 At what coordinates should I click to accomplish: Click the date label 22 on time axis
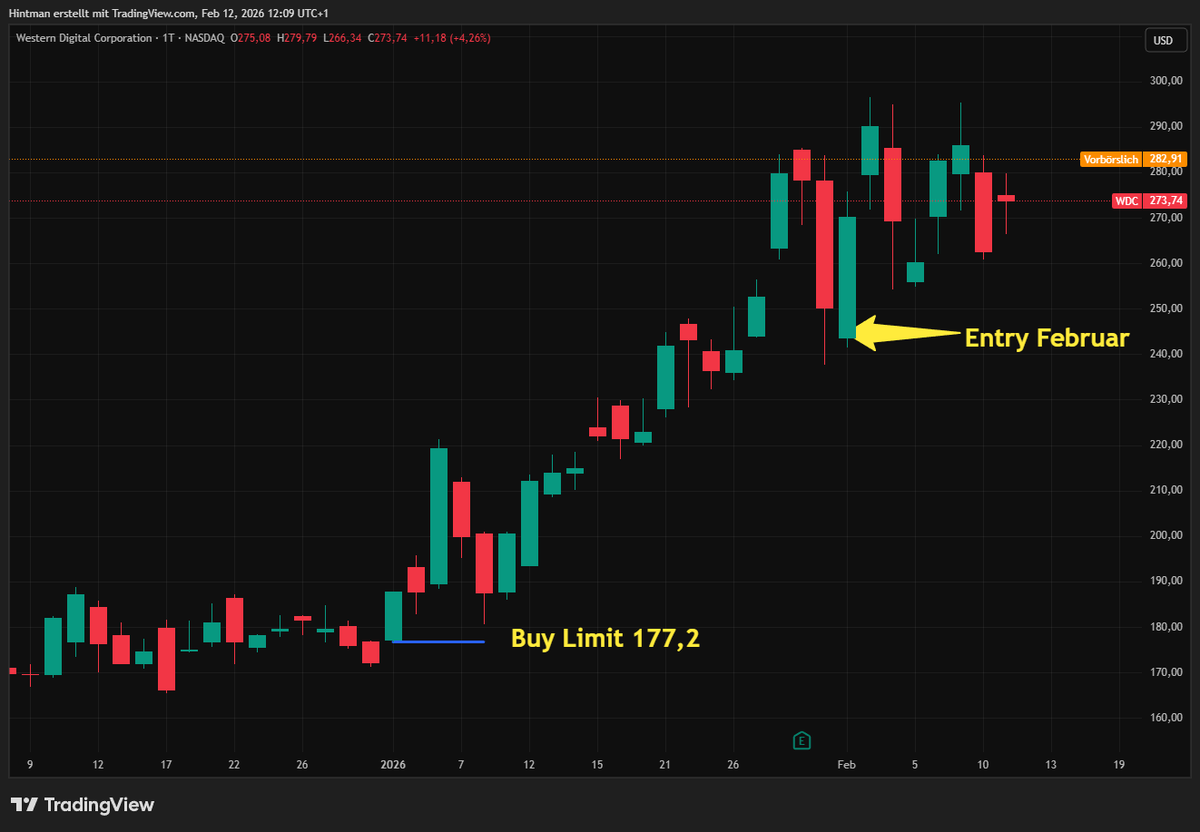[x=234, y=765]
